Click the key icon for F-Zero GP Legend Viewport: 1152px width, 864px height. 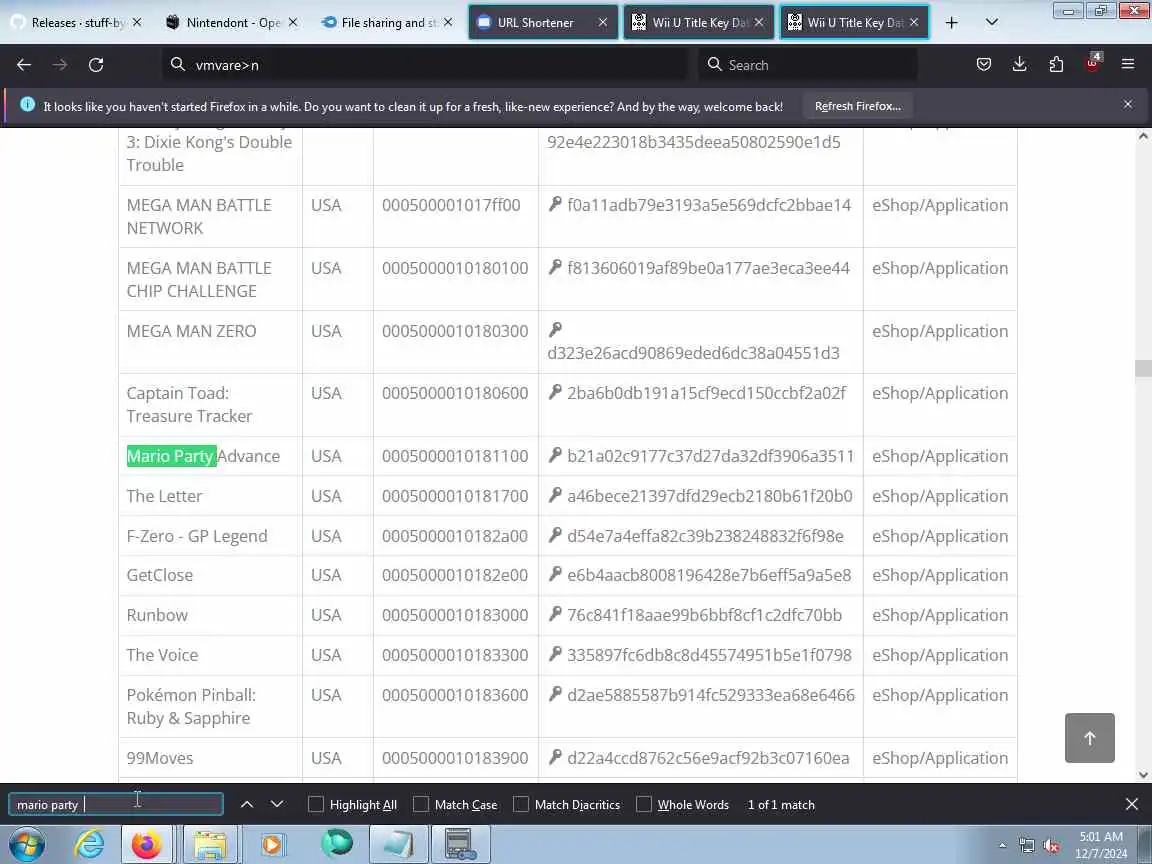click(x=555, y=535)
